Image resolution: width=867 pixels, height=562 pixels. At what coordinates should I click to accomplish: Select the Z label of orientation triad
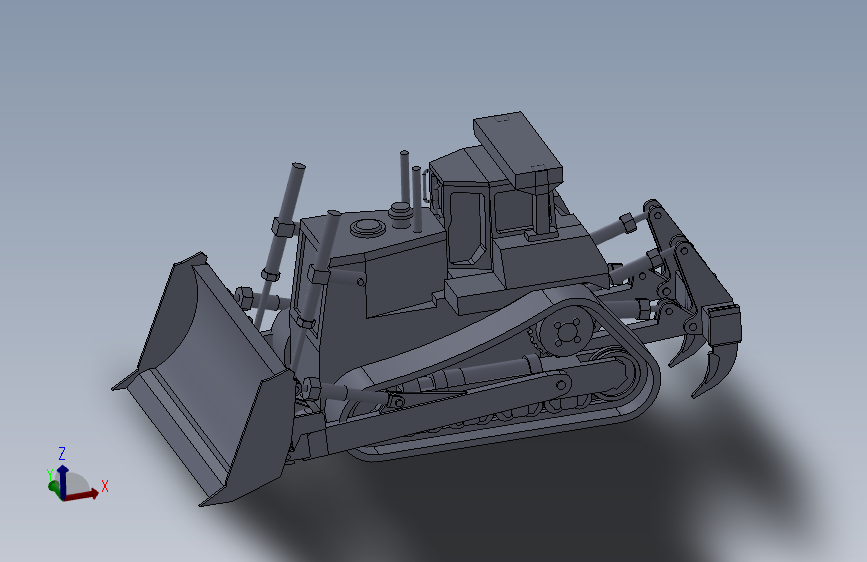62,454
